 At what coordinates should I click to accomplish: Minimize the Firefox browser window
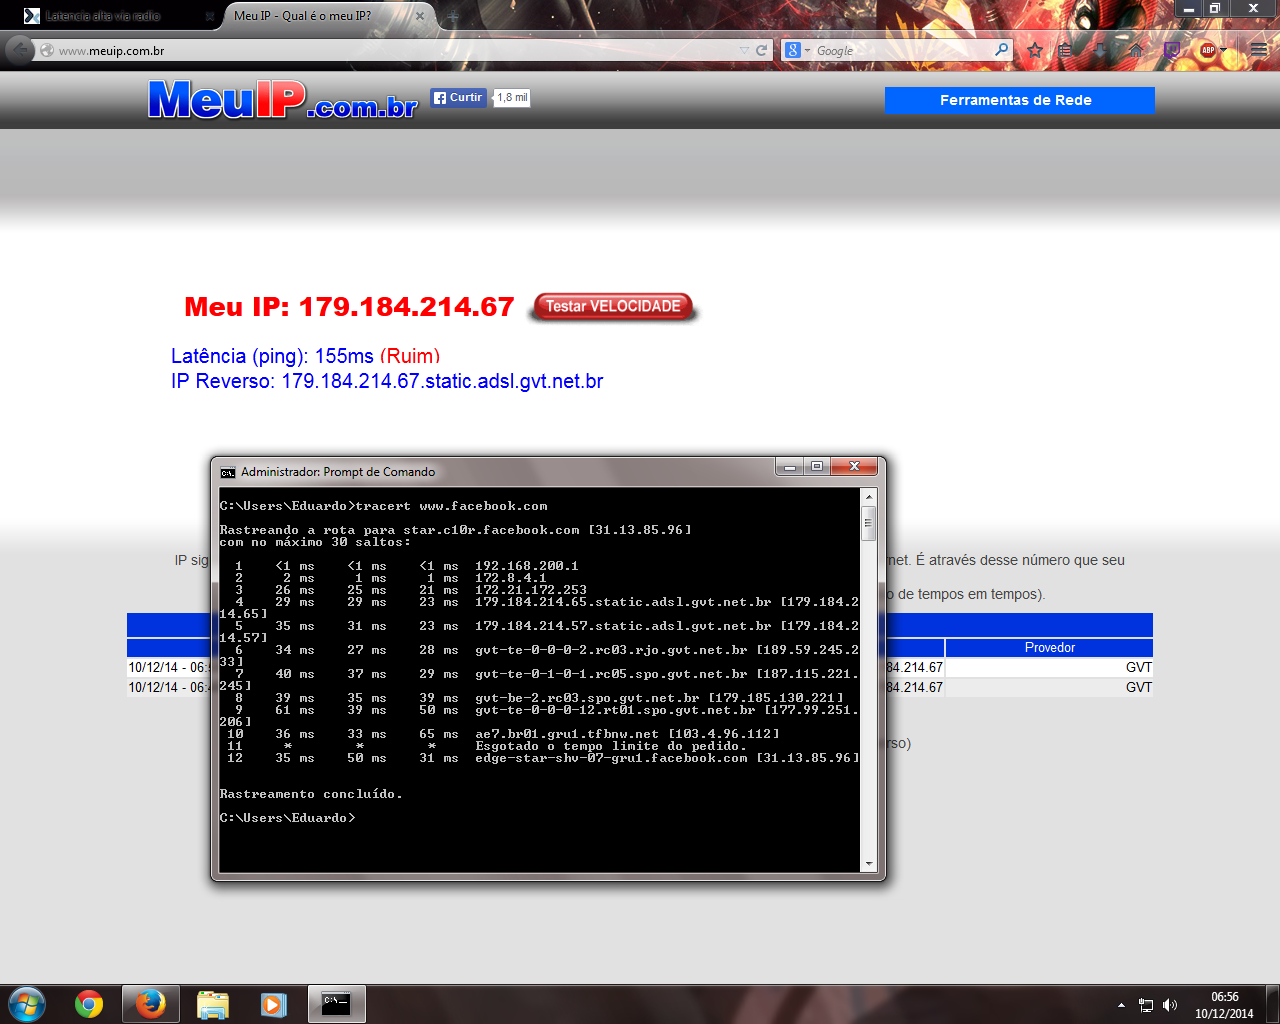coord(1188,8)
